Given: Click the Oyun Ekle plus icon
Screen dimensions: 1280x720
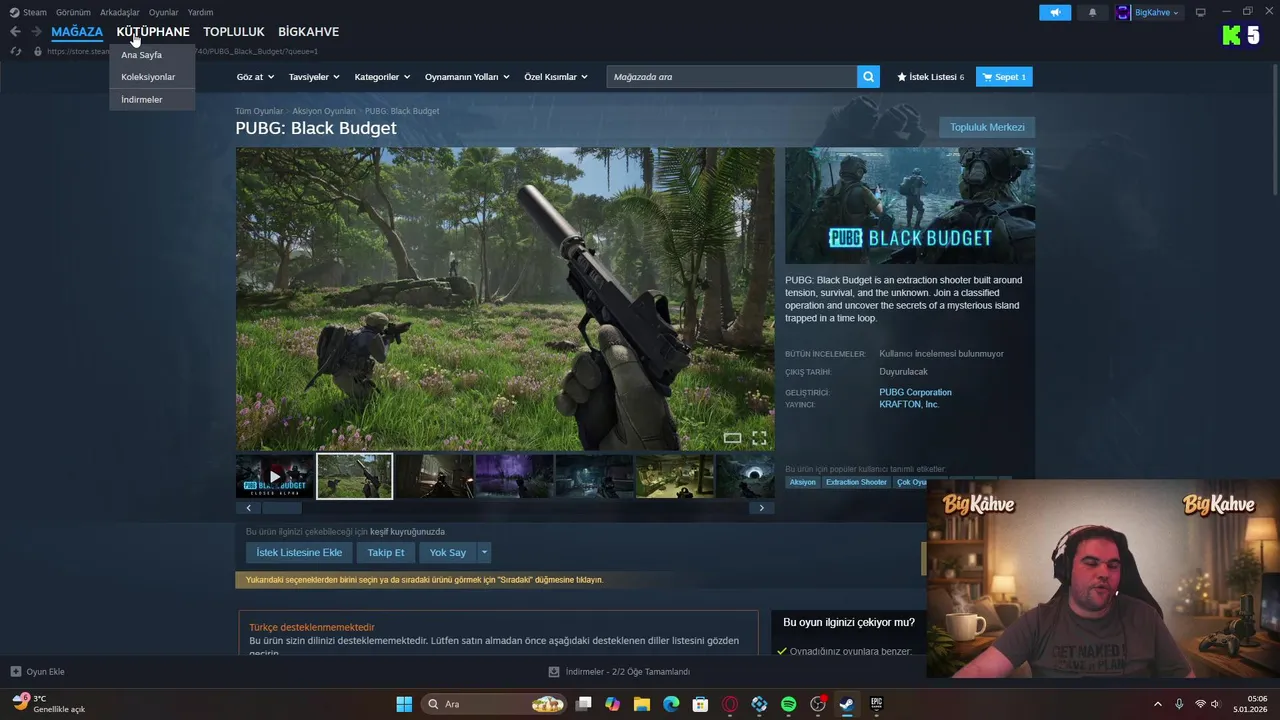Looking at the screenshot, I should (x=15, y=672).
